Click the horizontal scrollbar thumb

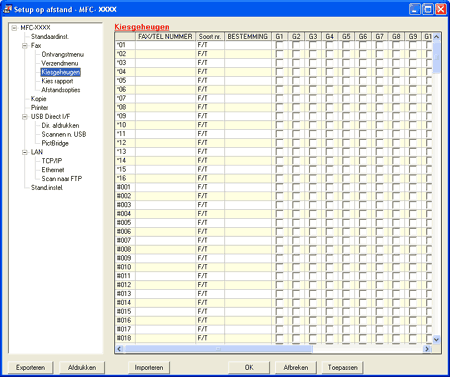click(218, 349)
